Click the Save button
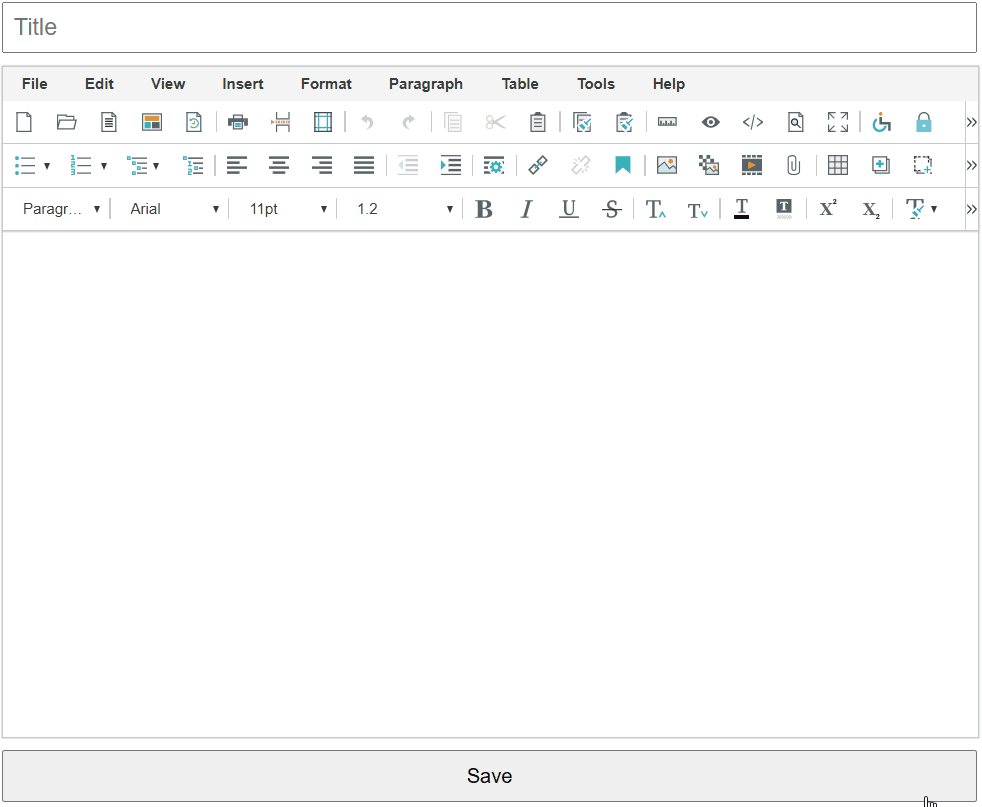Screen dimensions: 982x807 click(489, 776)
